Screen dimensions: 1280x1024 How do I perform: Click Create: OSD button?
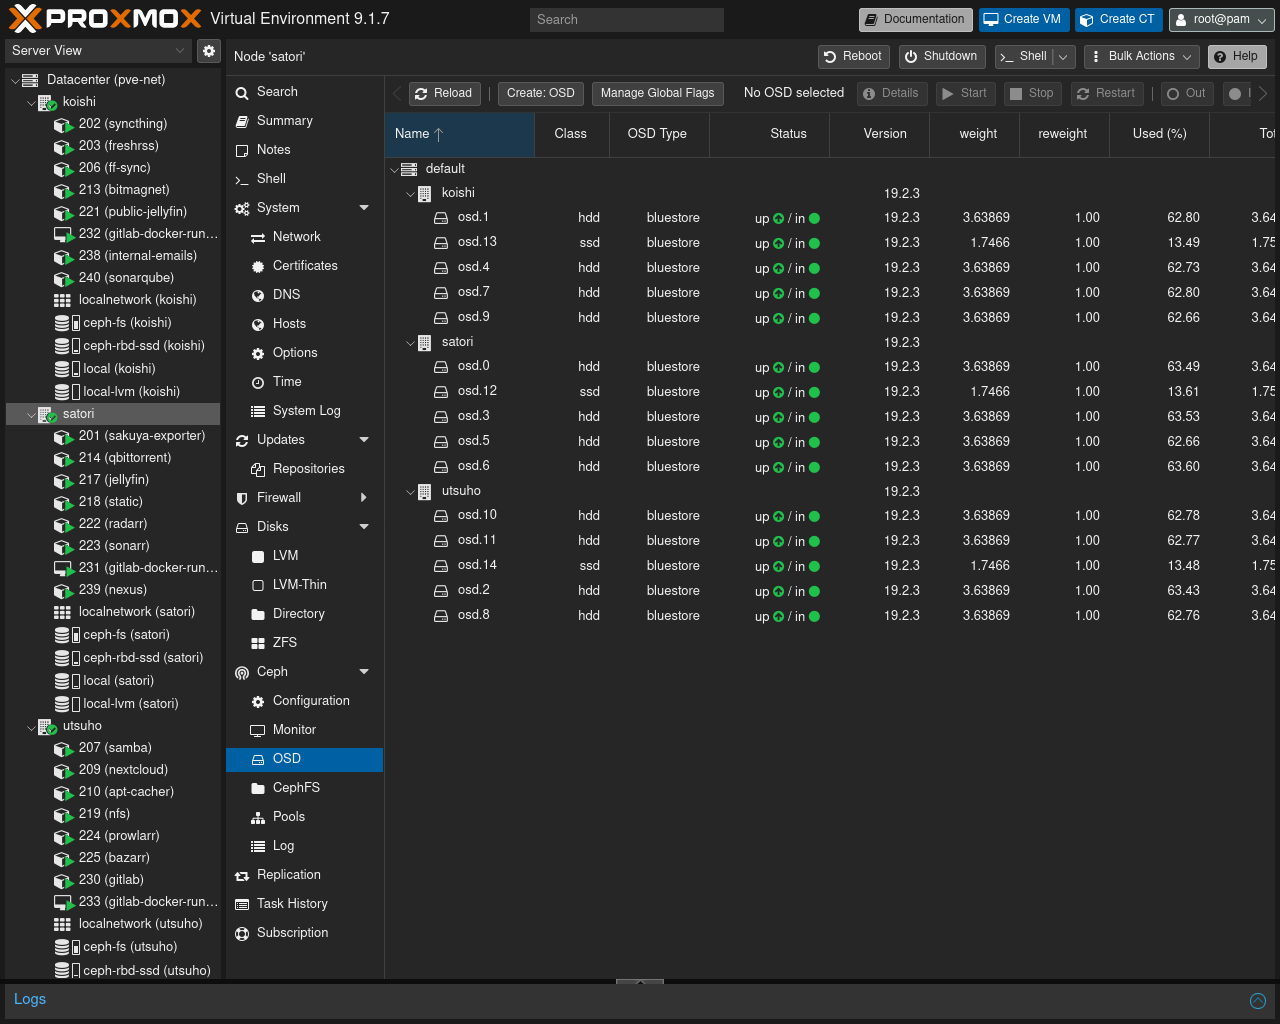click(540, 93)
